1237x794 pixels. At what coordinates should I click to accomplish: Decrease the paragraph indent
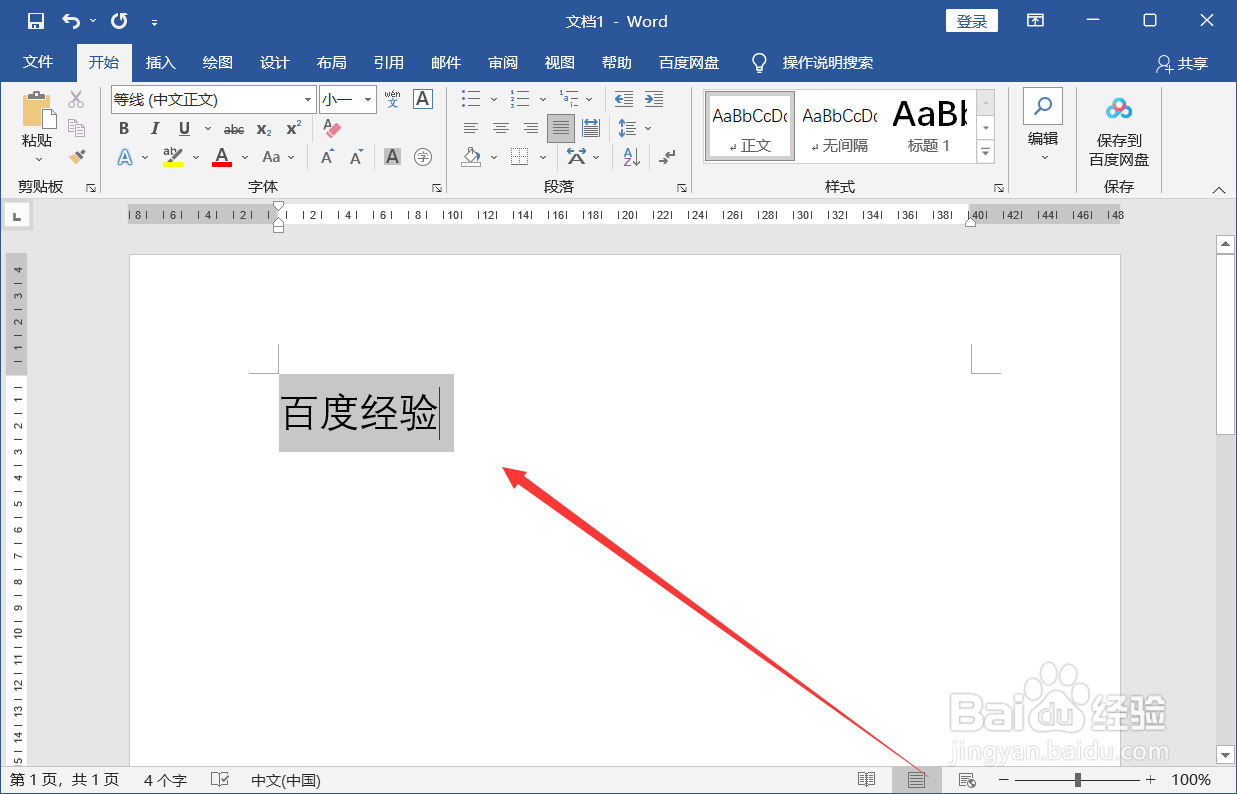pyautogui.click(x=624, y=99)
